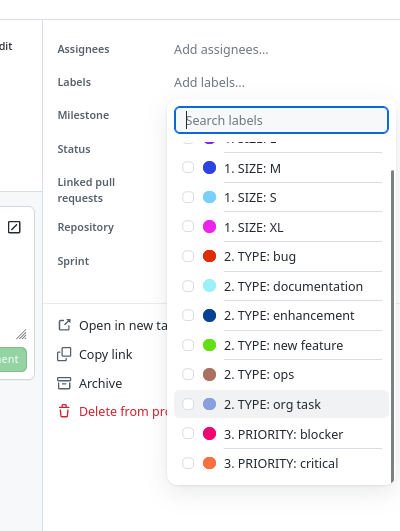Click the orange PRIORITY: critical color dot
400x531 pixels.
coord(209,463)
